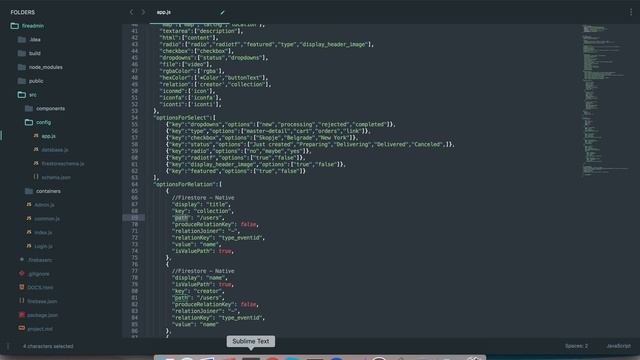This screenshot has height=360, width=640.
Task: Click the JS icon beside Login.js
Action: point(29,246)
